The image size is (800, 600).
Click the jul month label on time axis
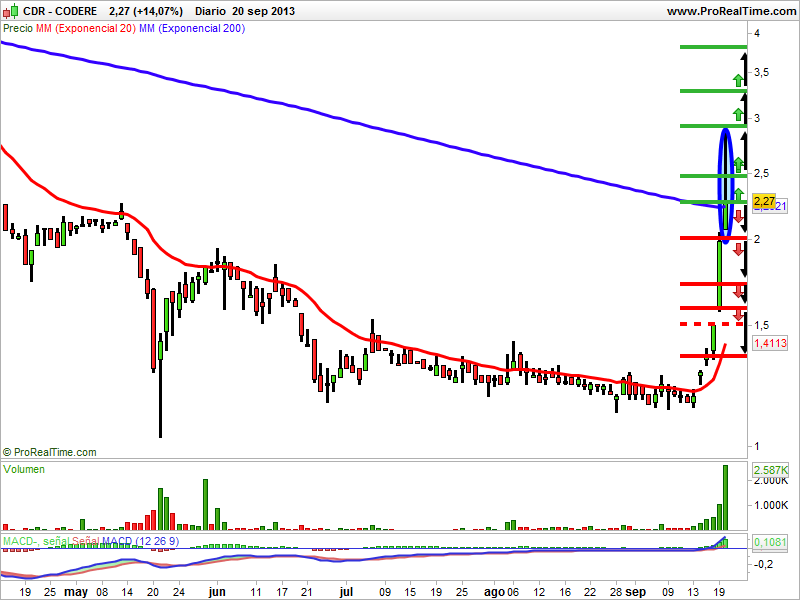click(346, 592)
